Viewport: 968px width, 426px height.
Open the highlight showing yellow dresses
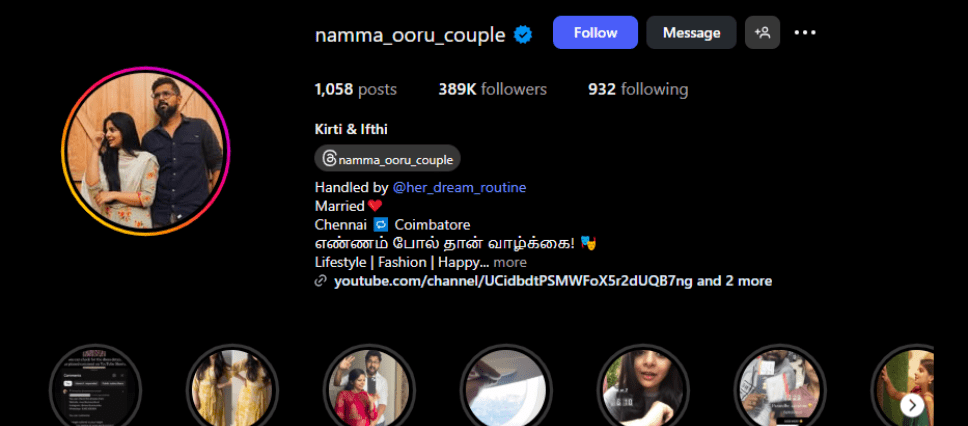click(x=232, y=388)
